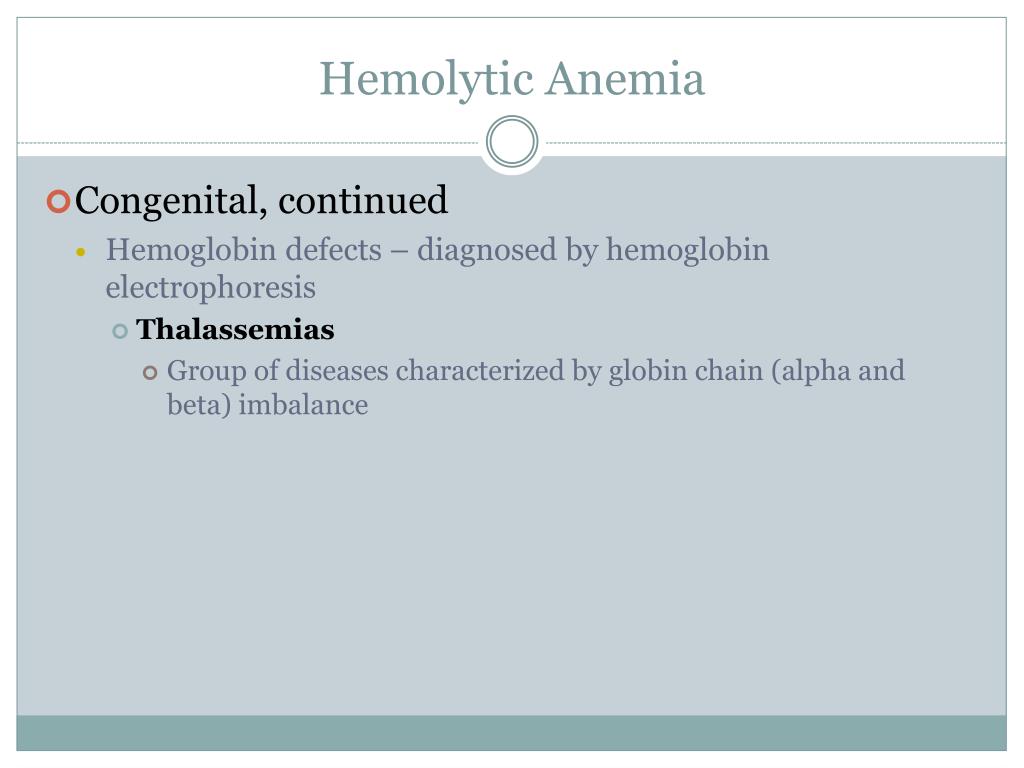Click the orange ring bullet beside Congenital
Screen dimensions: 1024x768
(x=58, y=201)
